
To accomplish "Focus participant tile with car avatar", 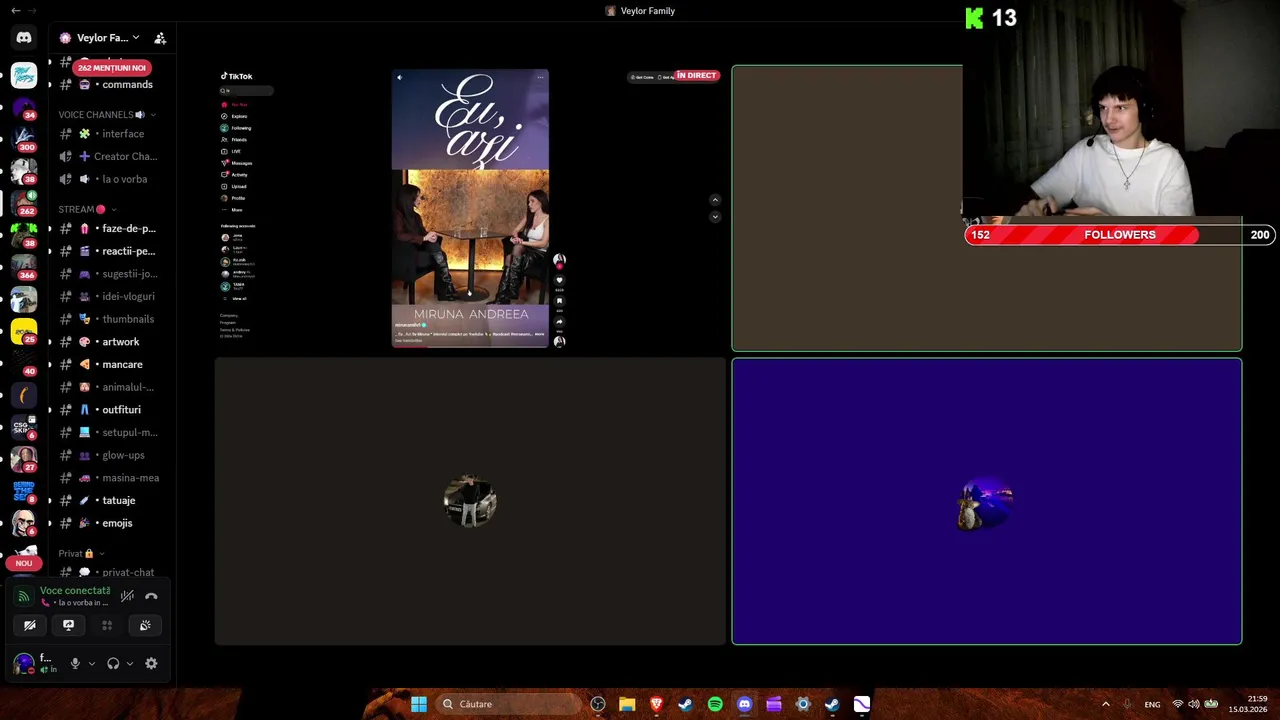I will click(470, 501).
